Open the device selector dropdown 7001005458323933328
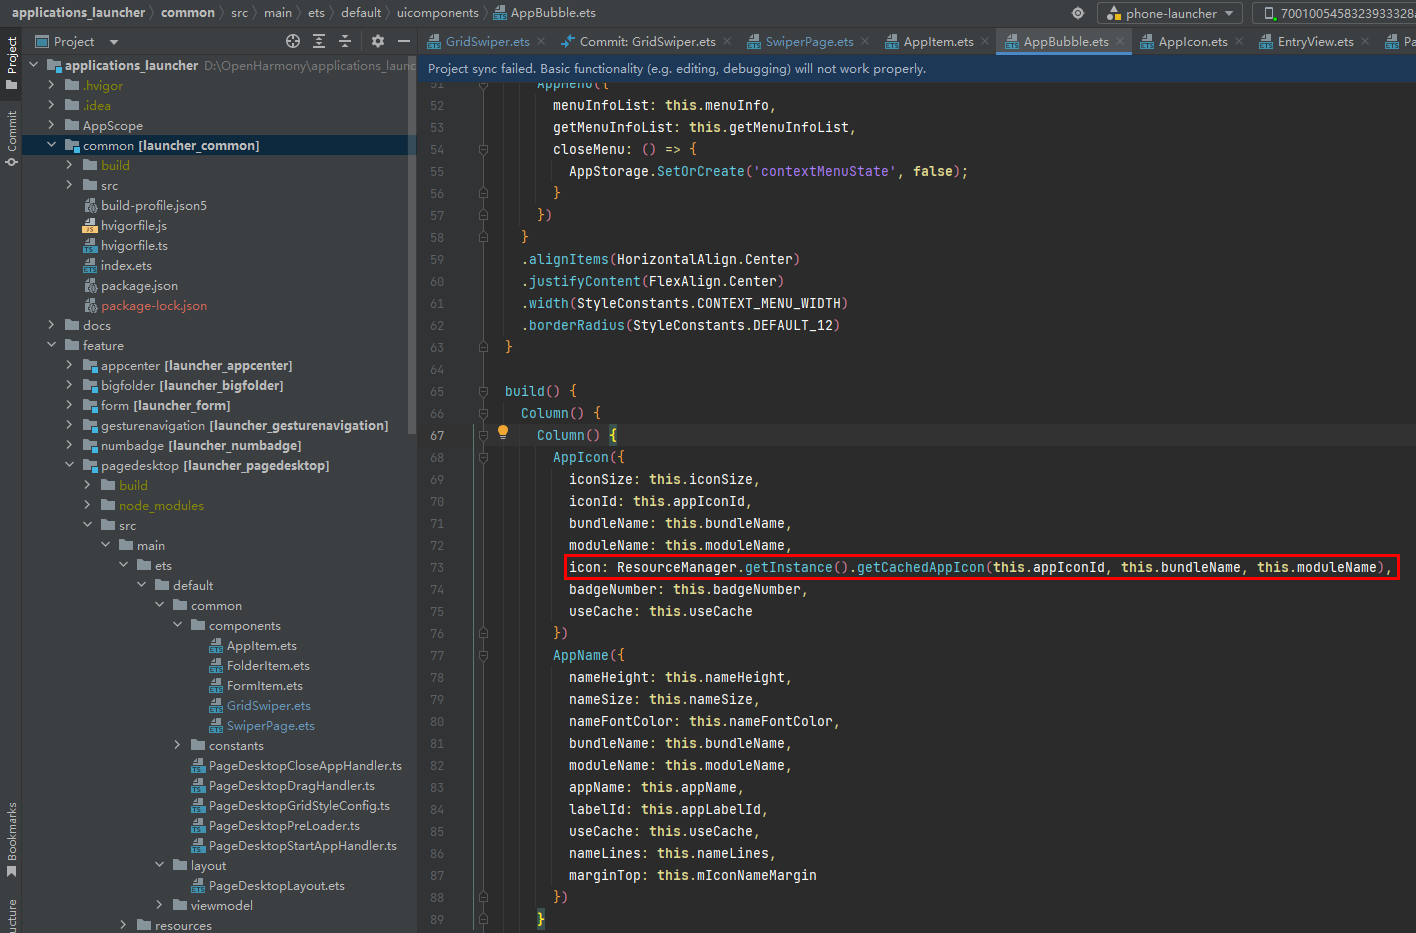Image resolution: width=1416 pixels, height=933 pixels. point(1337,13)
